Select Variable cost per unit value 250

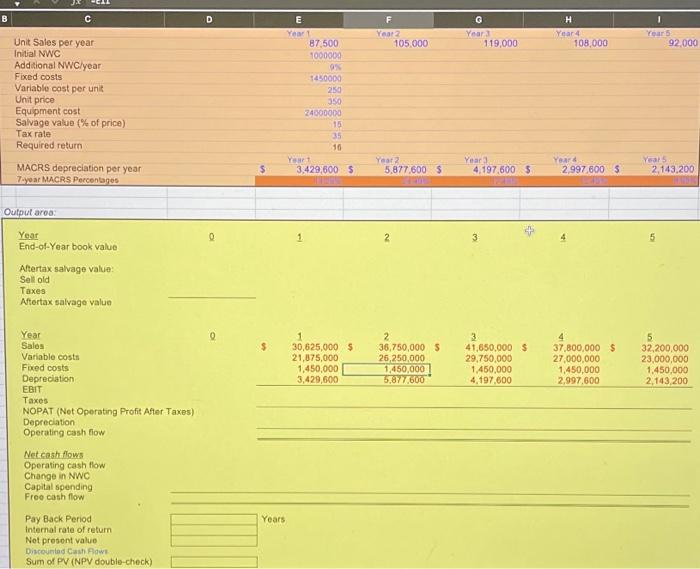point(334,90)
